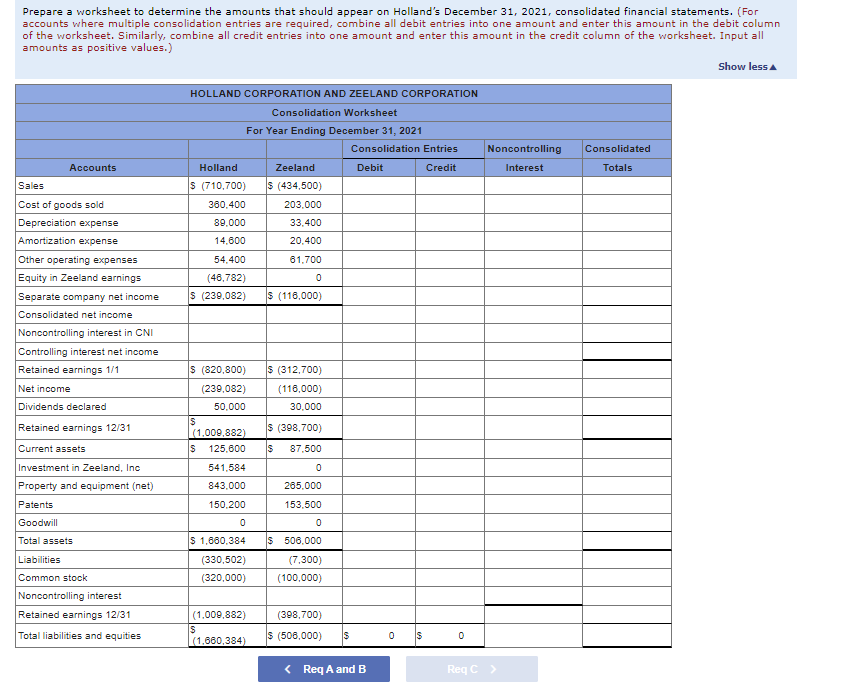The image size is (852, 687).
Task: Select Sales row Credit input cell
Action: coord(450,186)
